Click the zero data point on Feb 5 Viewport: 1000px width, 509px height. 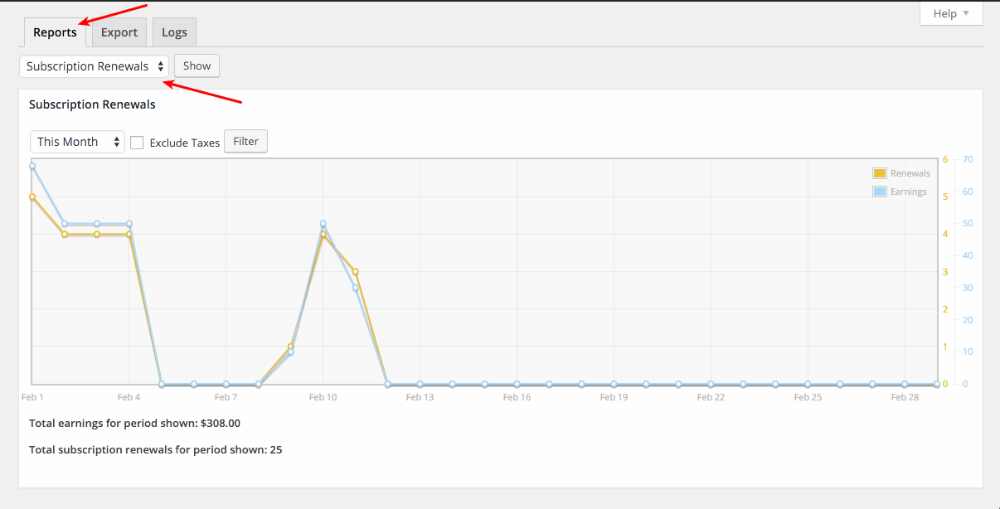tap(161, 384)
